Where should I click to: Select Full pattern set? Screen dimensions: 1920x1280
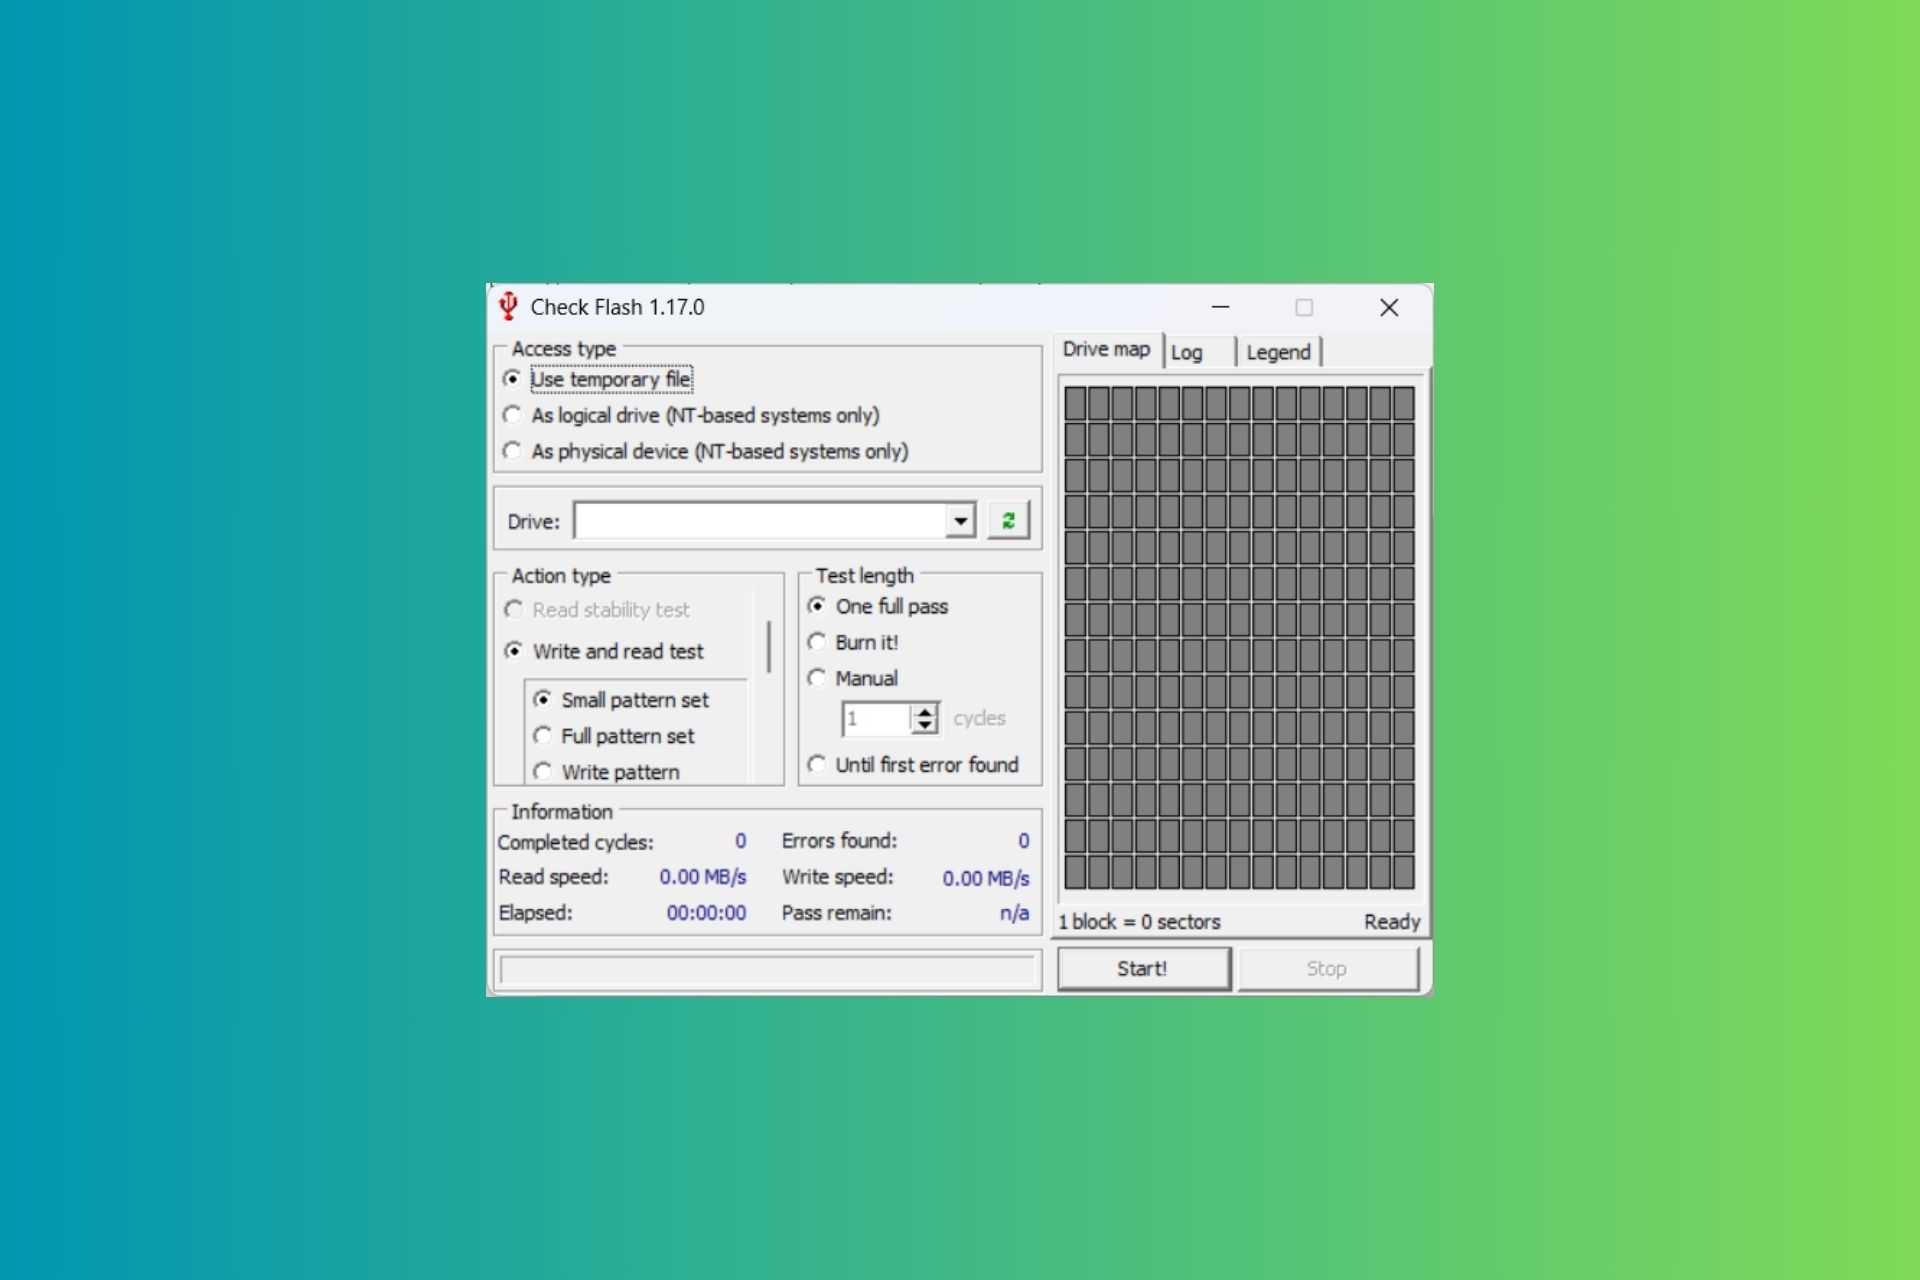click(x=543, y=735)
